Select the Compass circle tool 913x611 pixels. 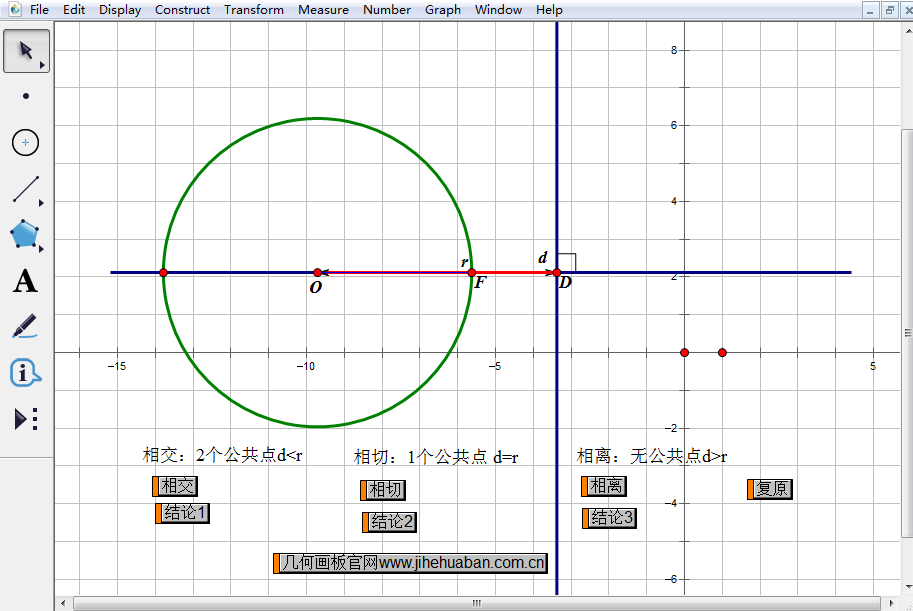tap(24, 142)
